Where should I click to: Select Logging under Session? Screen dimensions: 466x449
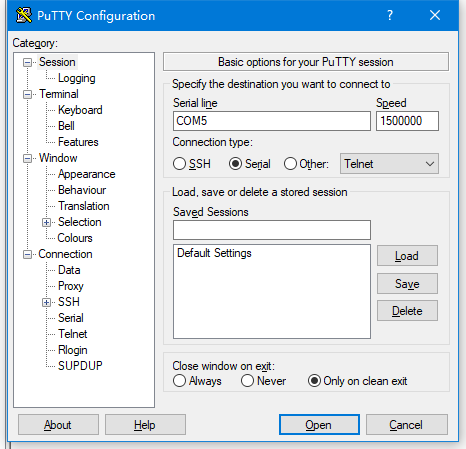click(77, 78)
